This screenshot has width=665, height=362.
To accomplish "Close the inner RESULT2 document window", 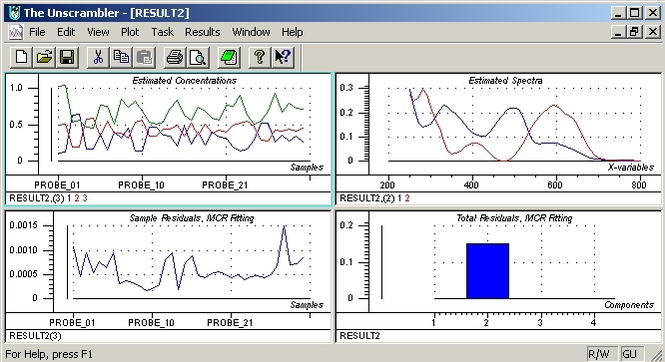I will click(653, 32).
